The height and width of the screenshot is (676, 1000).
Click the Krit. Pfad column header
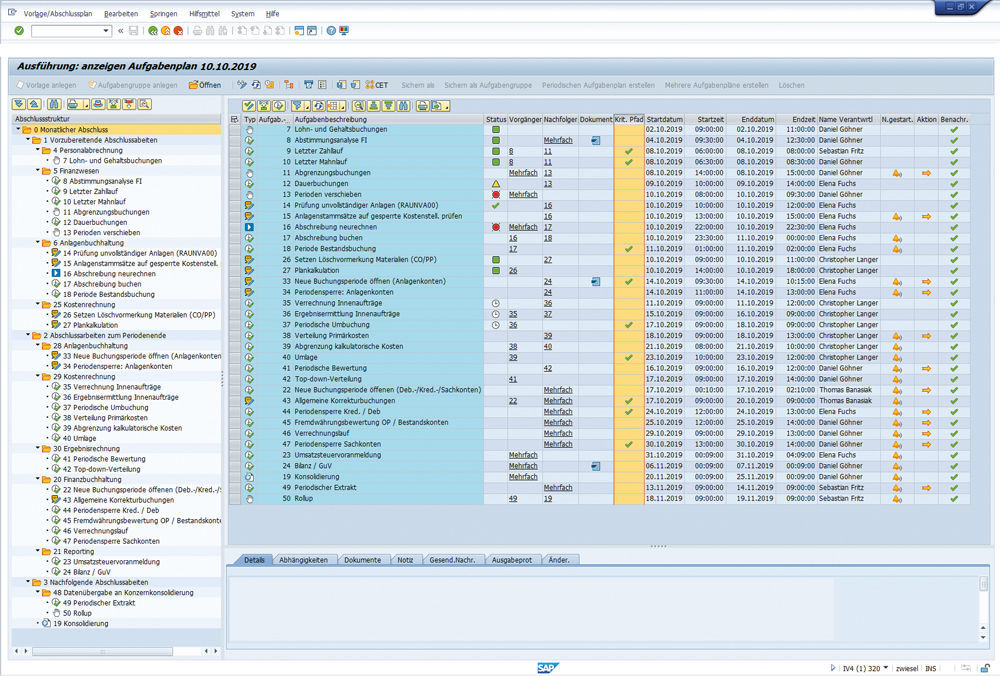coord(628,119)
